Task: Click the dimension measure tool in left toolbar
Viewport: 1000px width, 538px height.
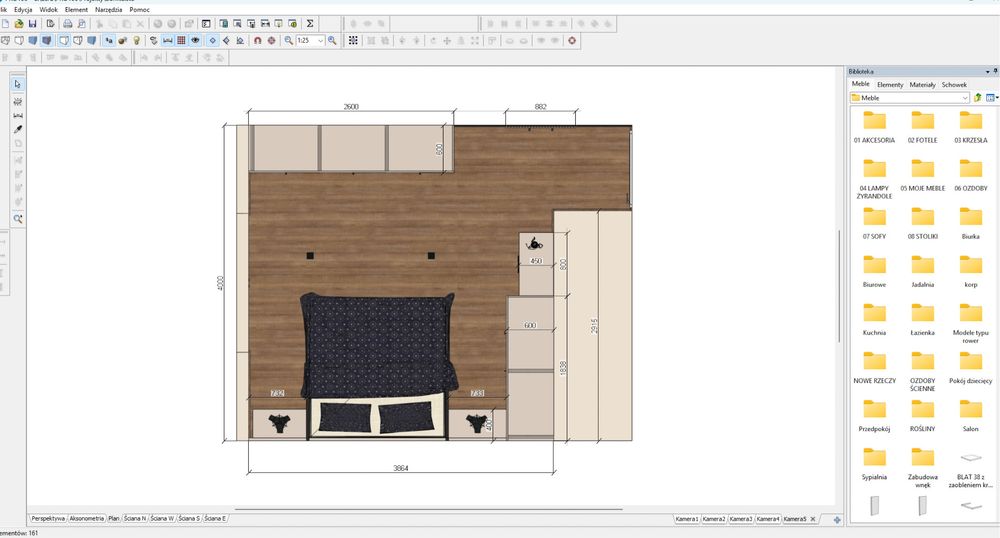Action: (x=18, y=115)
